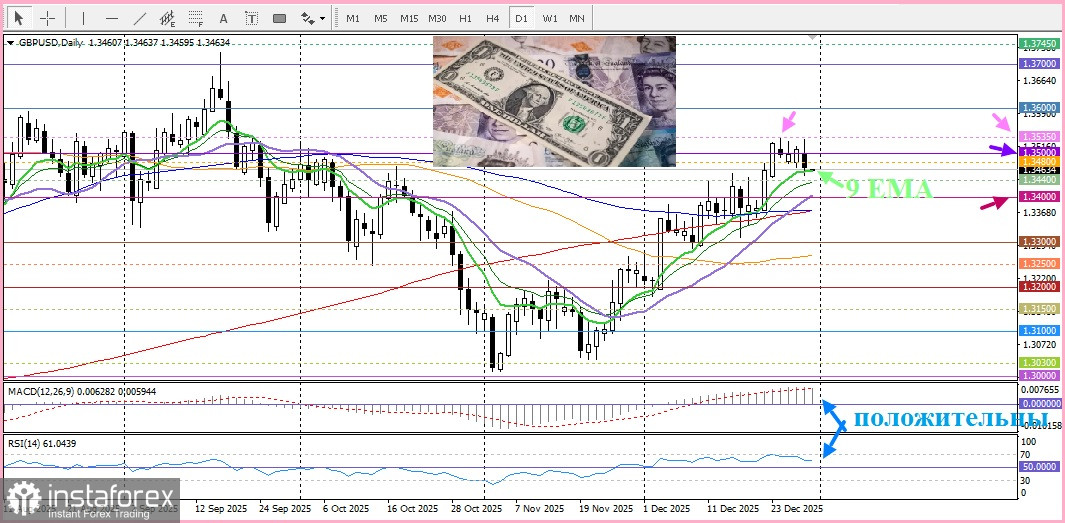This screenshot has height=523, width=1065.
Task: Toggle the H1 timeframe
Action: point(465,18)
